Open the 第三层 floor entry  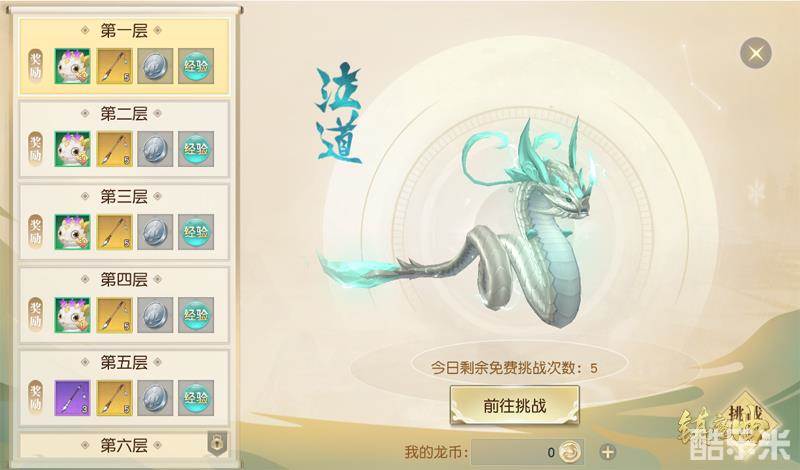[124, 222]
